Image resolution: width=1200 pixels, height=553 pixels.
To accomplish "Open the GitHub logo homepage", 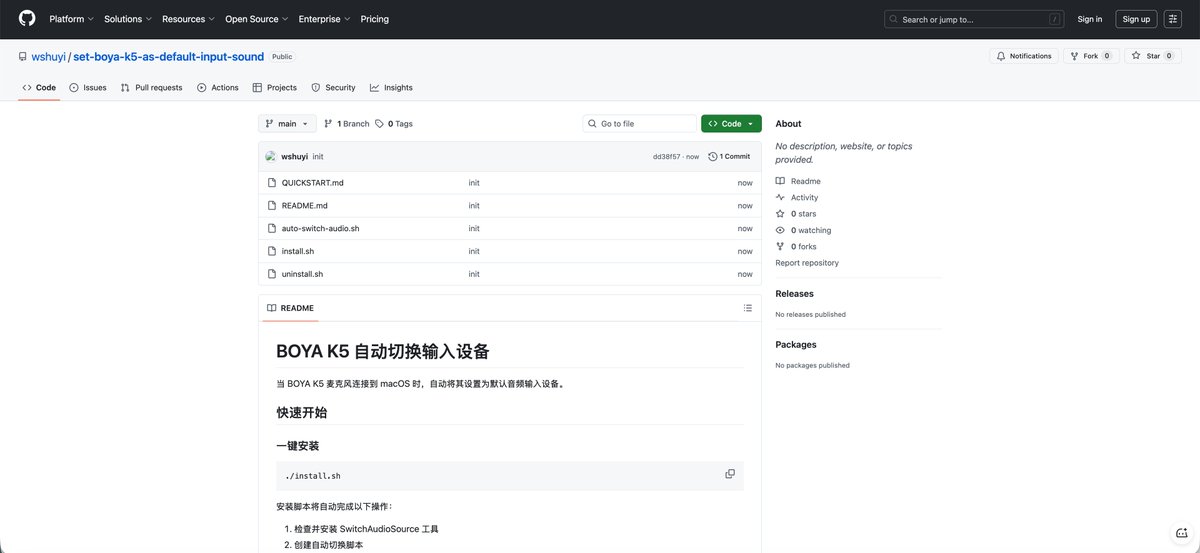I will tap(27, 19).
